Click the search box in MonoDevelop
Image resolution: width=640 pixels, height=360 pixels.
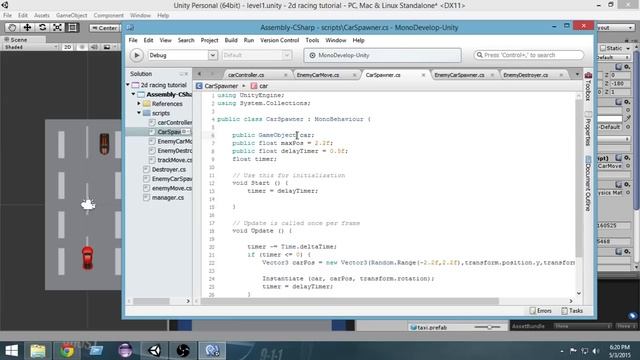coord(529,55)
